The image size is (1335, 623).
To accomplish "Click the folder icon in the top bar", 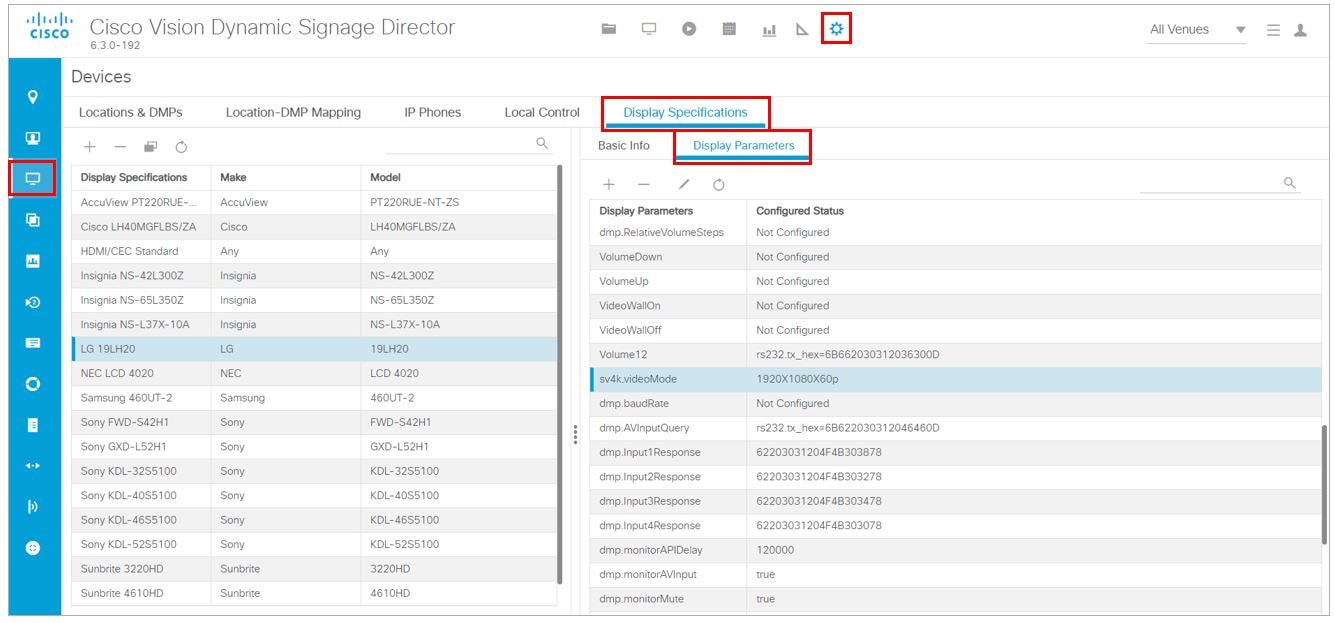I will click(x=608, y=29).
